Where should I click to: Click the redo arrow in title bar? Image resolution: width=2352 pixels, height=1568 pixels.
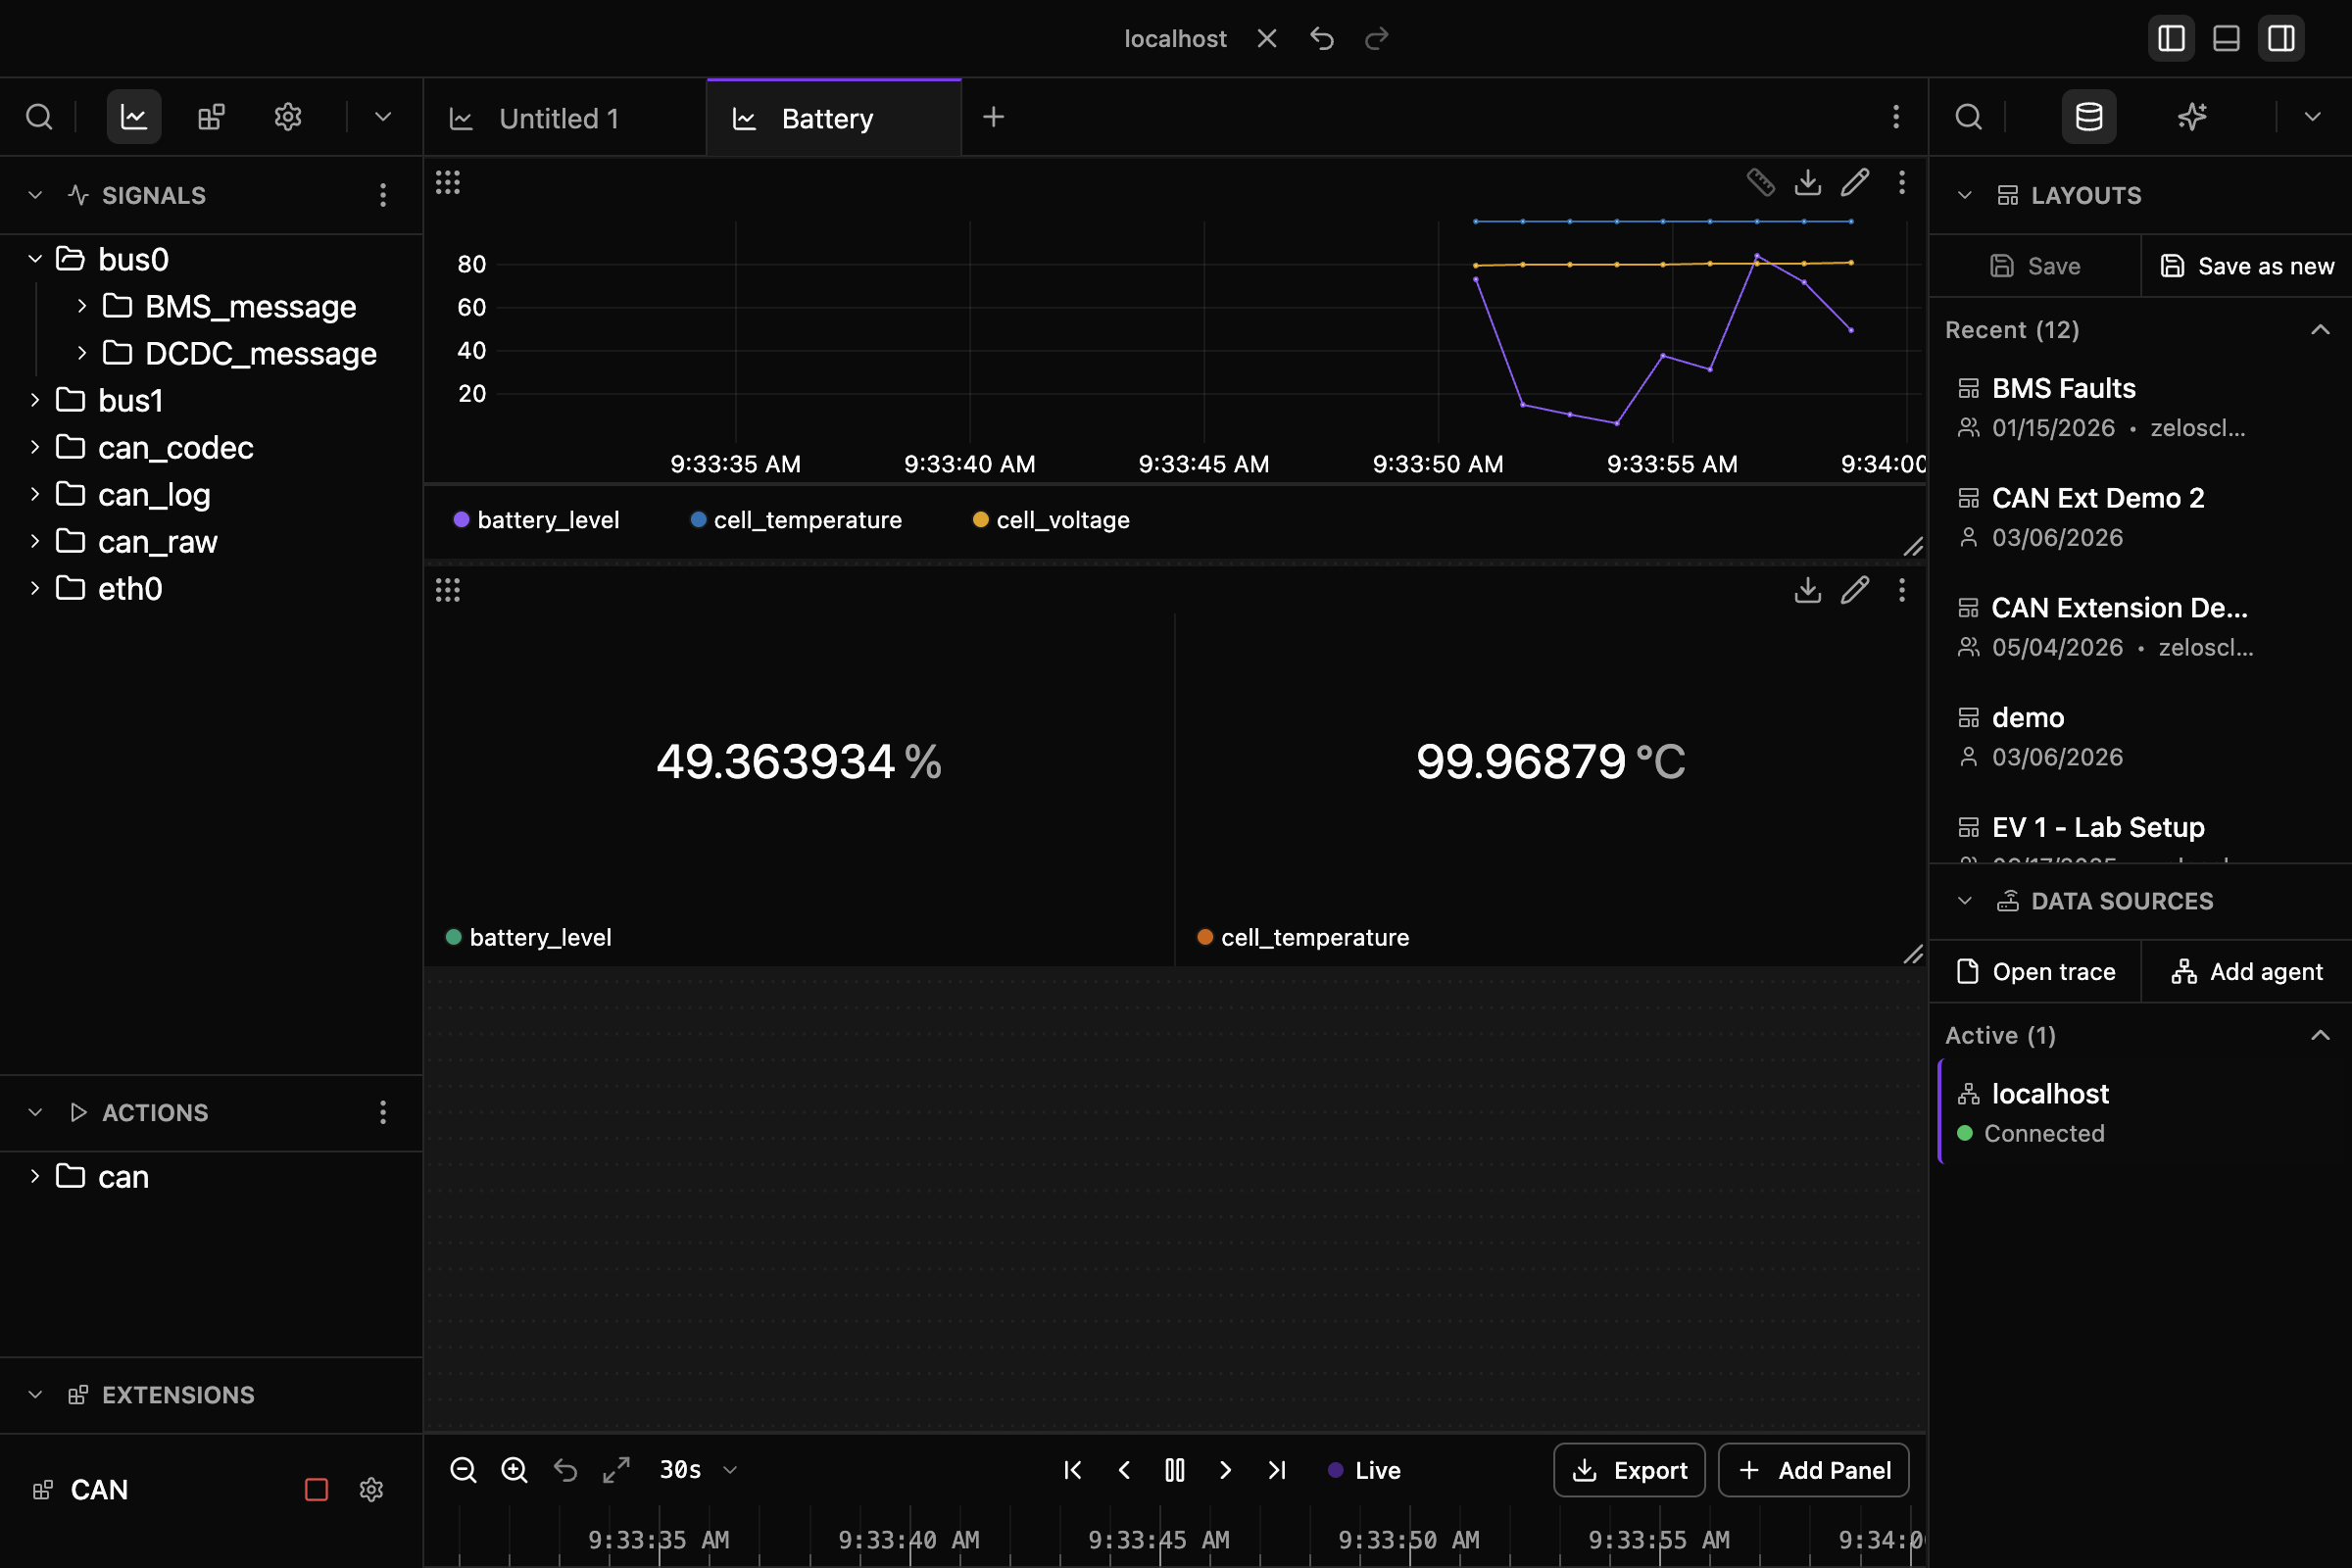pos(1377,39)
